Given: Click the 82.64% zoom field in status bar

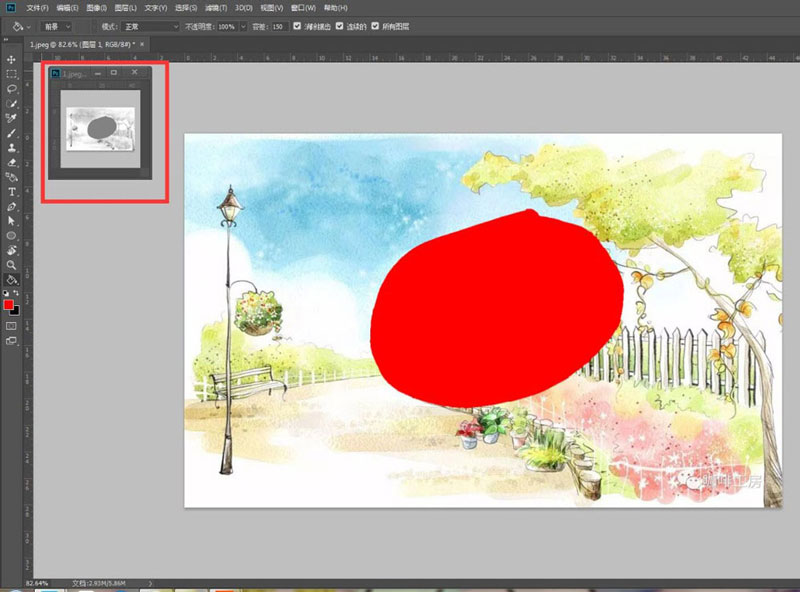Looking at the screenshot, I should point(37,583).
